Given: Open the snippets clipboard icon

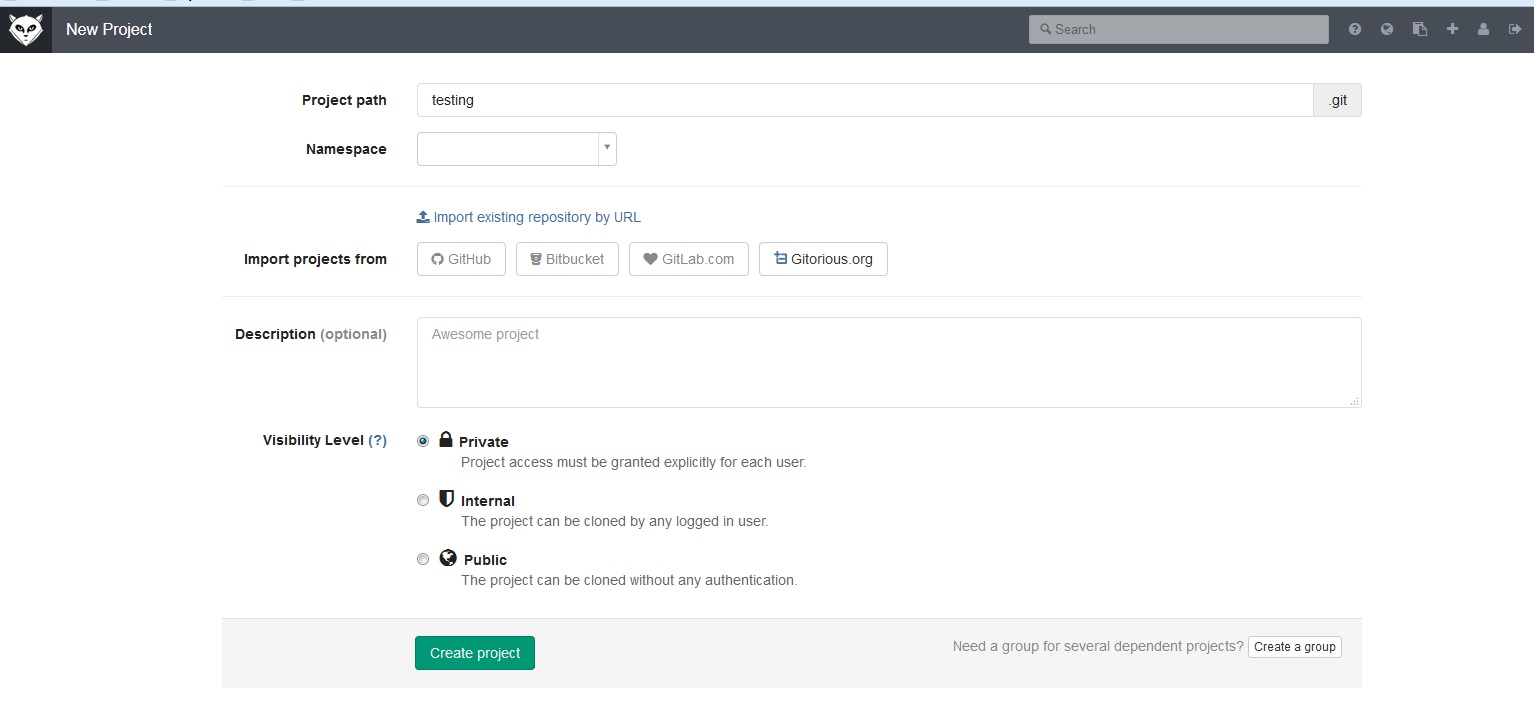Looking at the screenshot, I should click(x=1419, y=29).
